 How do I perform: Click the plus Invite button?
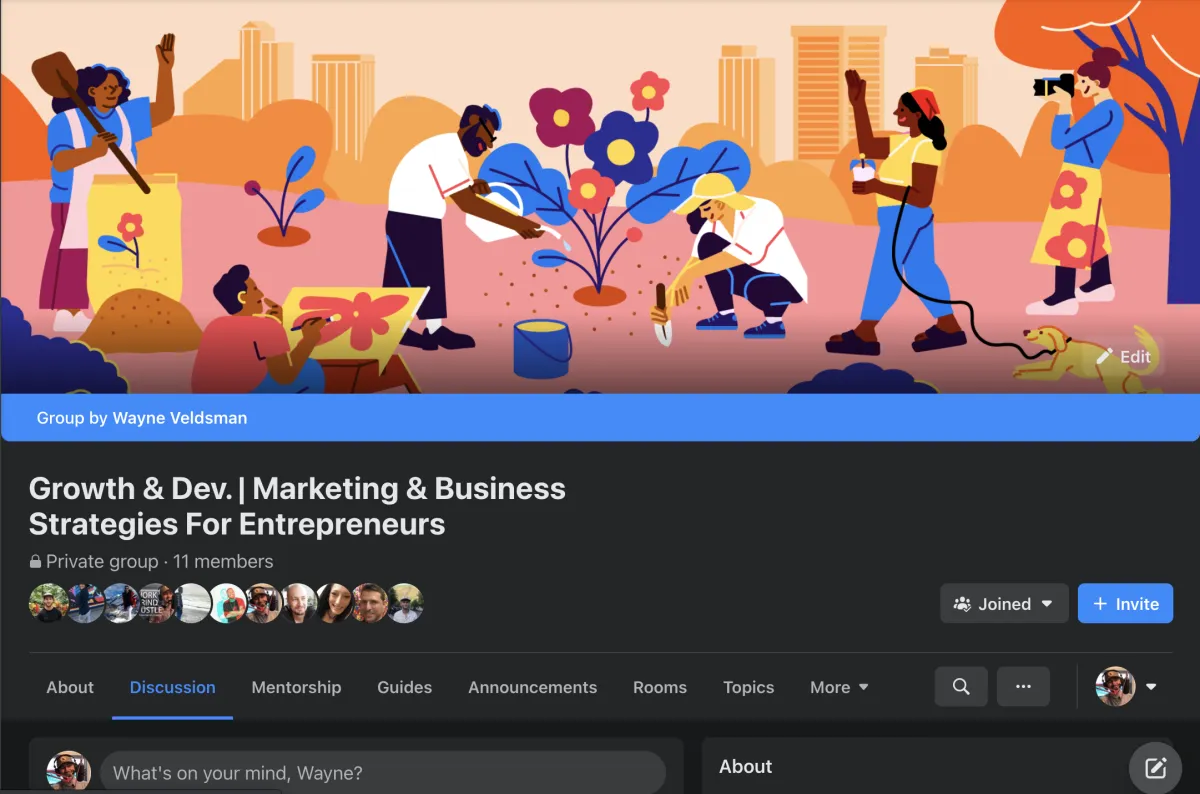coord(1125,604)
